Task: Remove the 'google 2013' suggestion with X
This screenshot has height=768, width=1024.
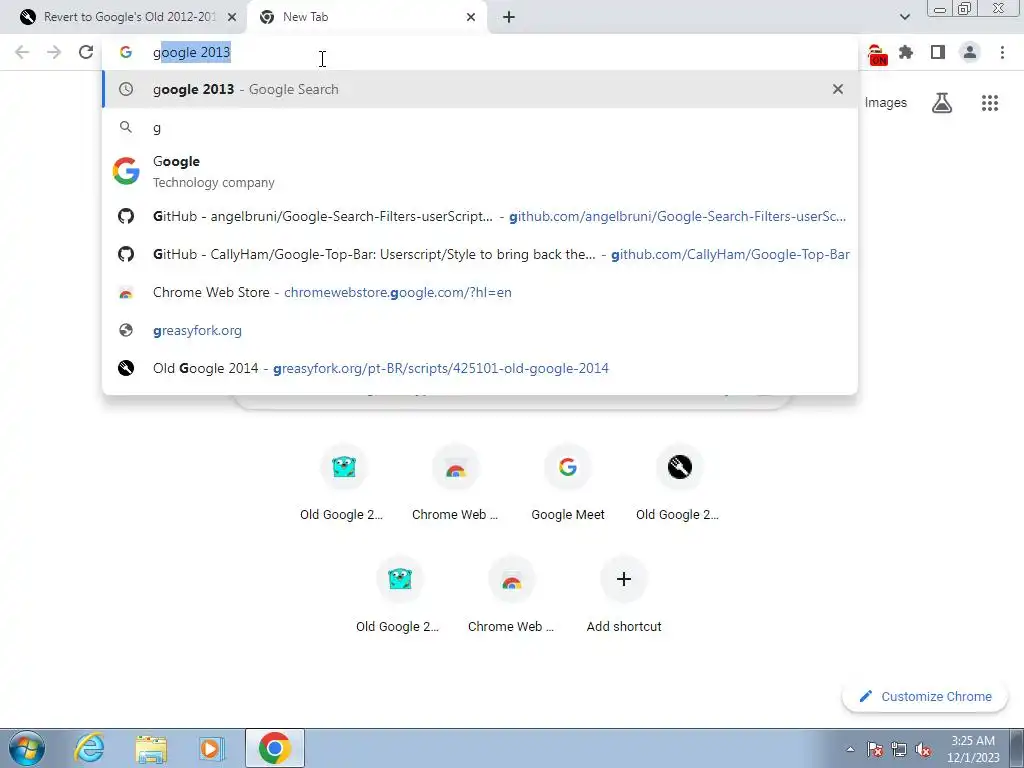Action: pos(838,89)
